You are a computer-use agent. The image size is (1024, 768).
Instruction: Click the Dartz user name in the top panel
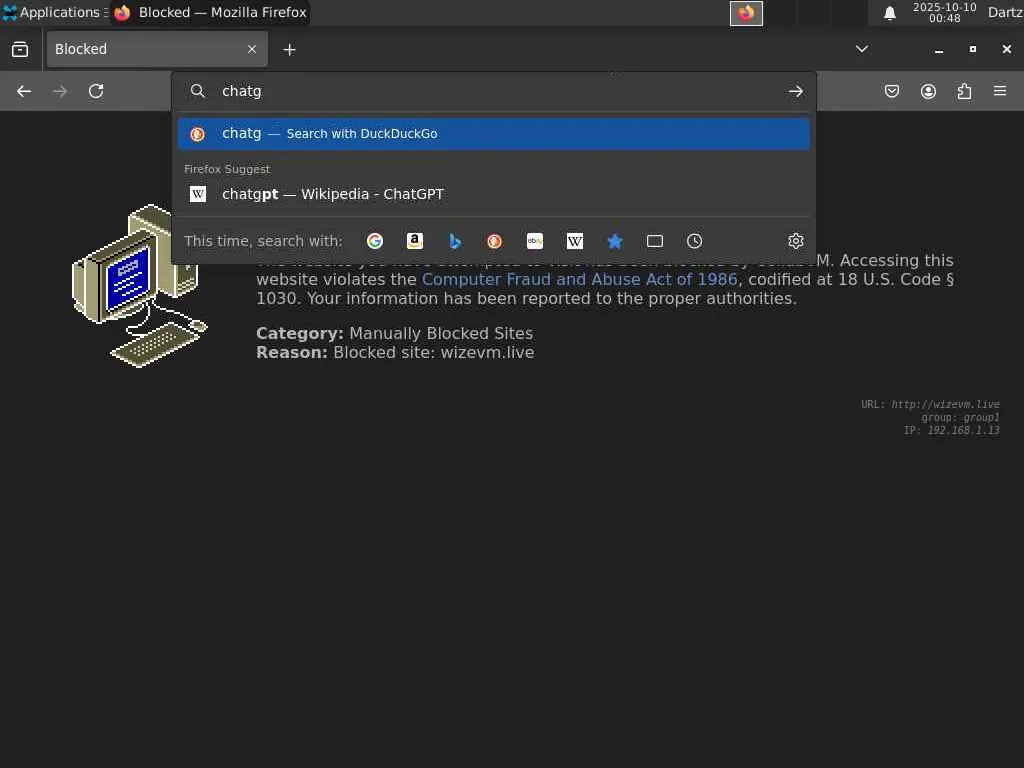point(1005,12)
